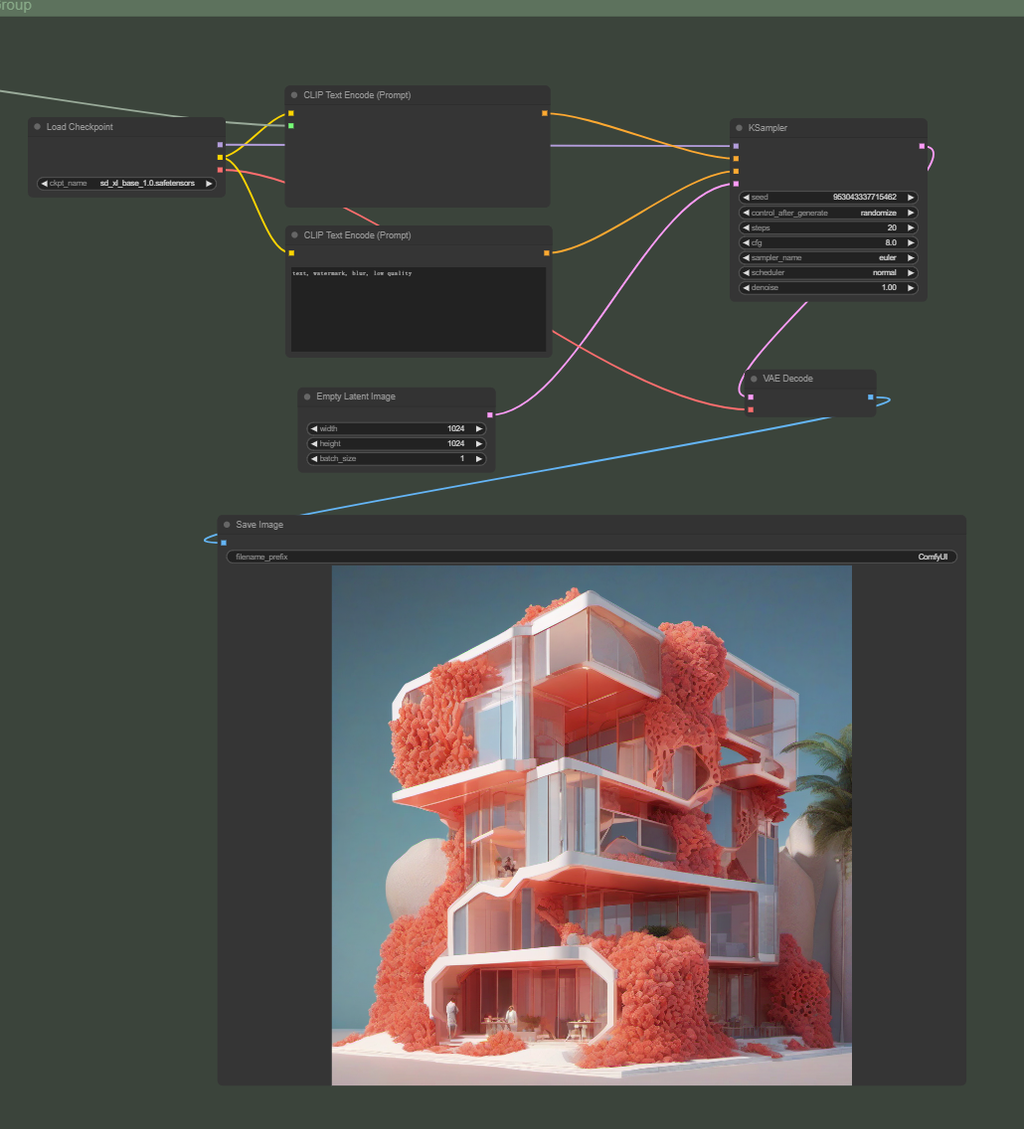
Task: Collapse the KSampler node via its title dot
Action: point(738,128)
